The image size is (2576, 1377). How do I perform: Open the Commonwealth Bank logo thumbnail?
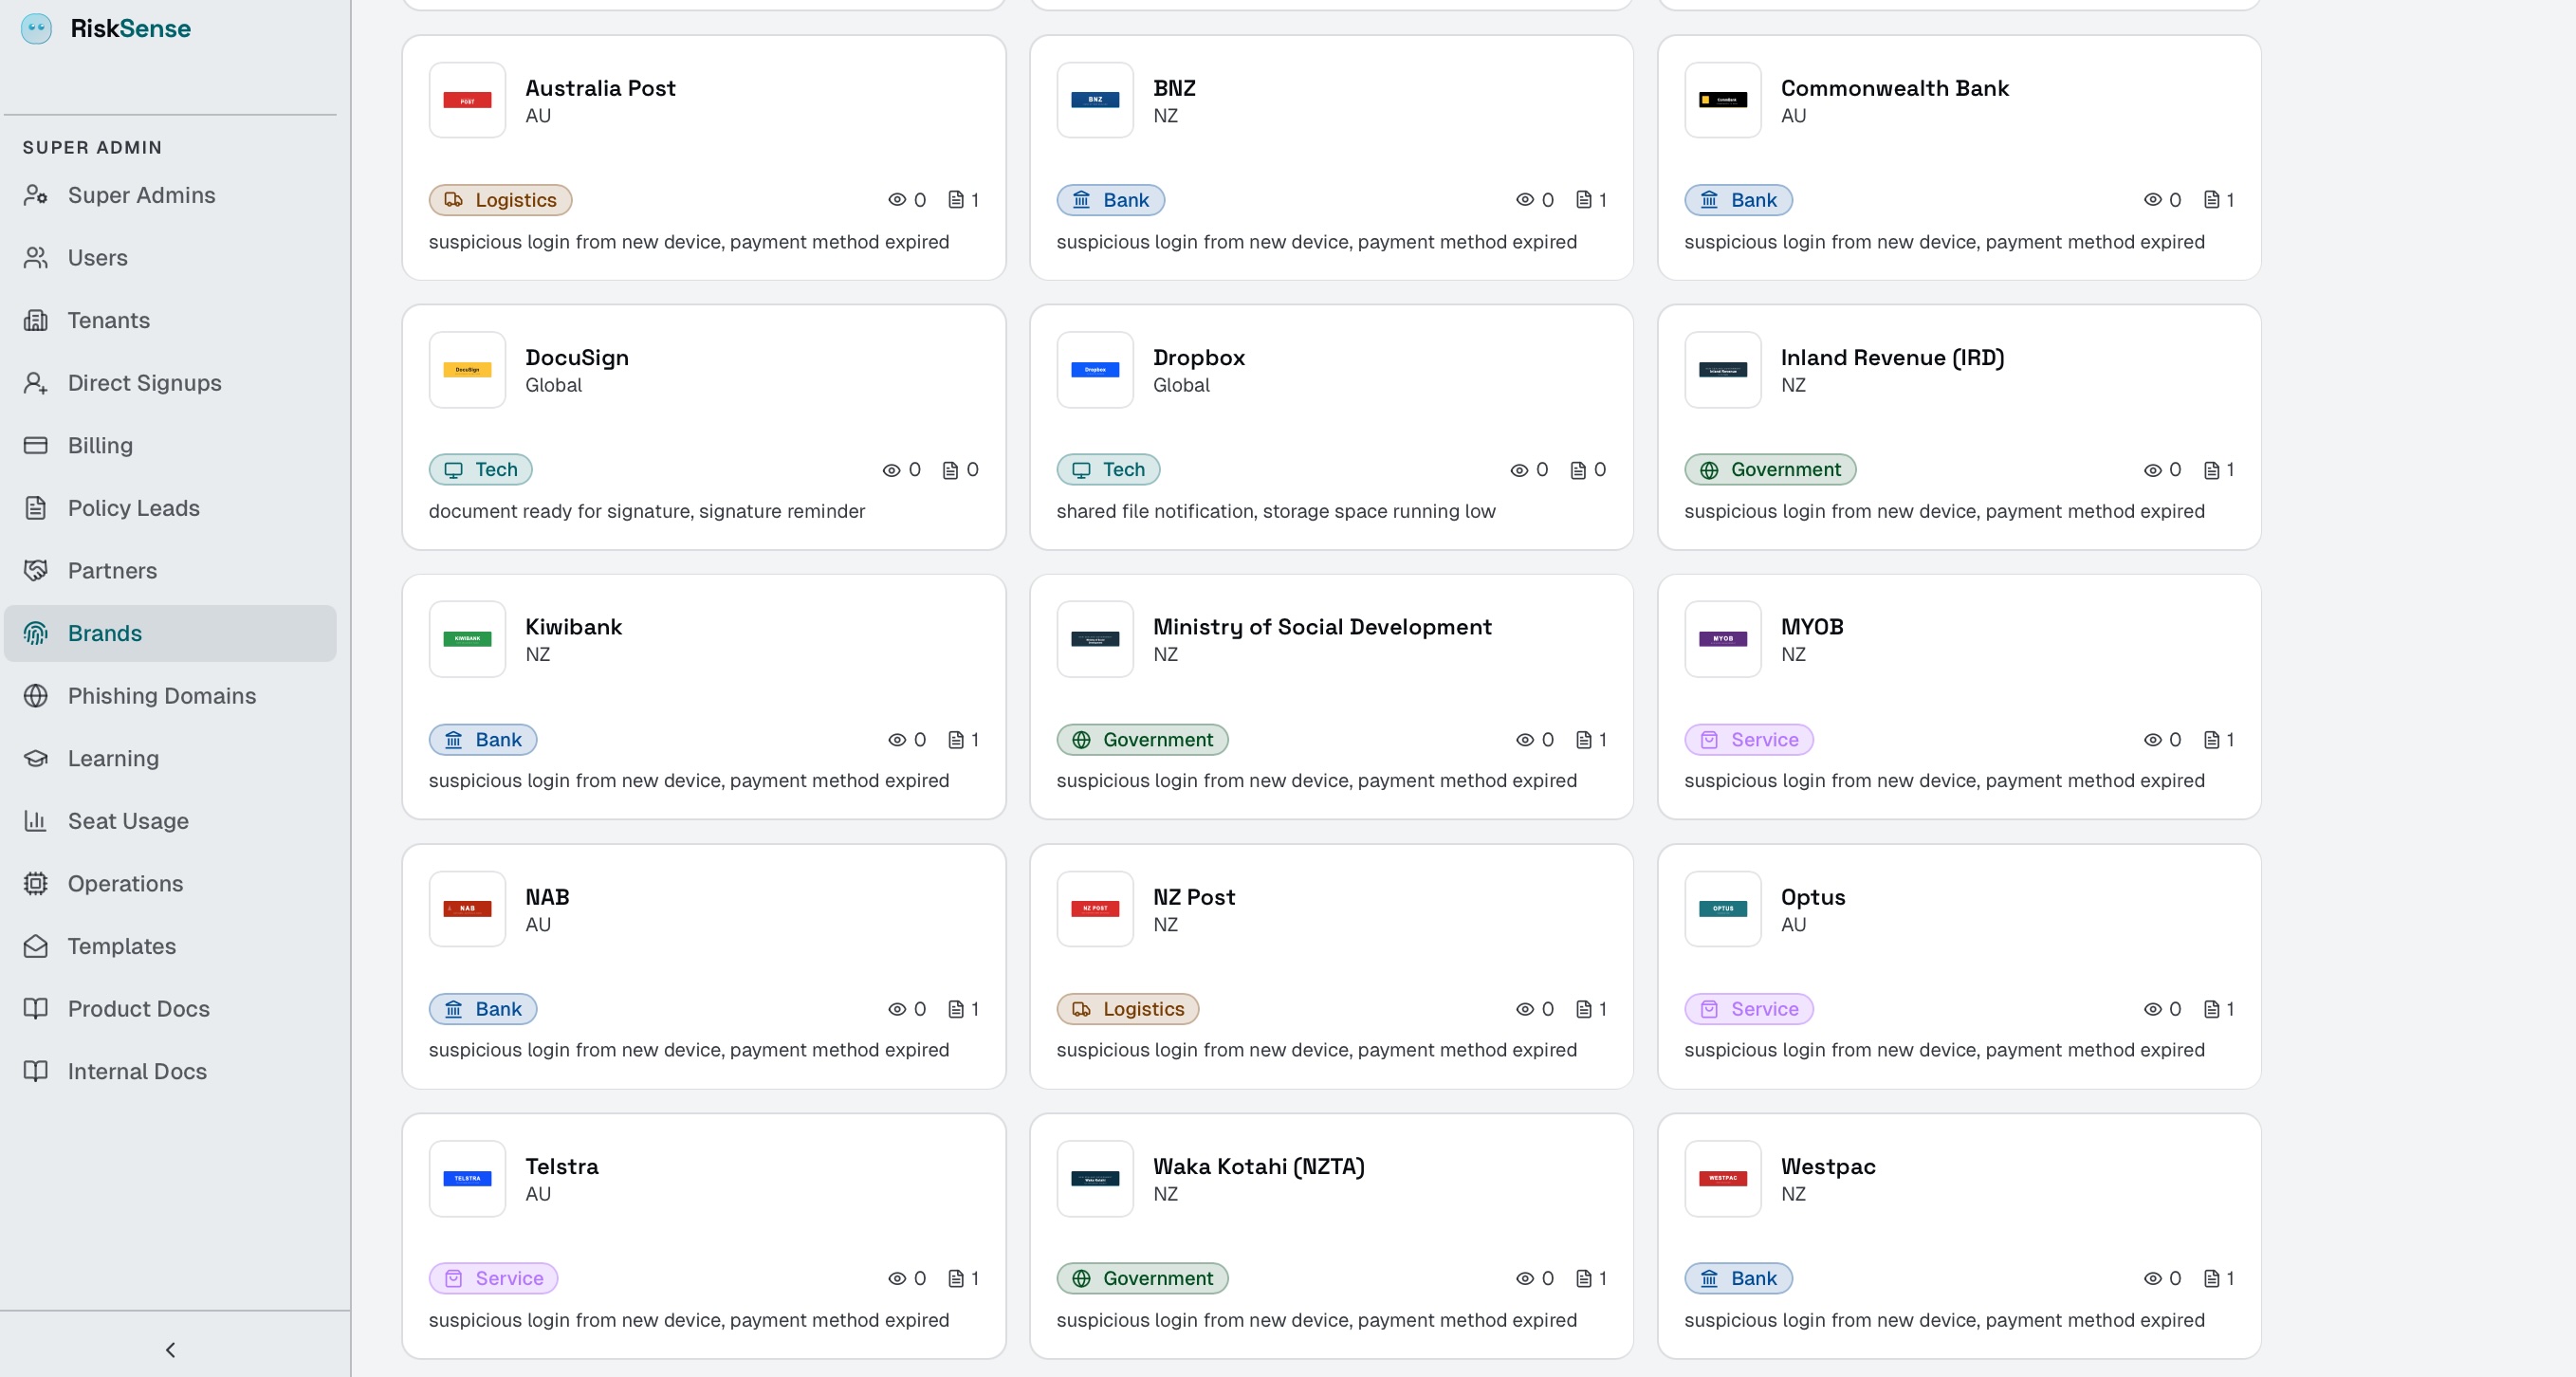pos(1723,100)
